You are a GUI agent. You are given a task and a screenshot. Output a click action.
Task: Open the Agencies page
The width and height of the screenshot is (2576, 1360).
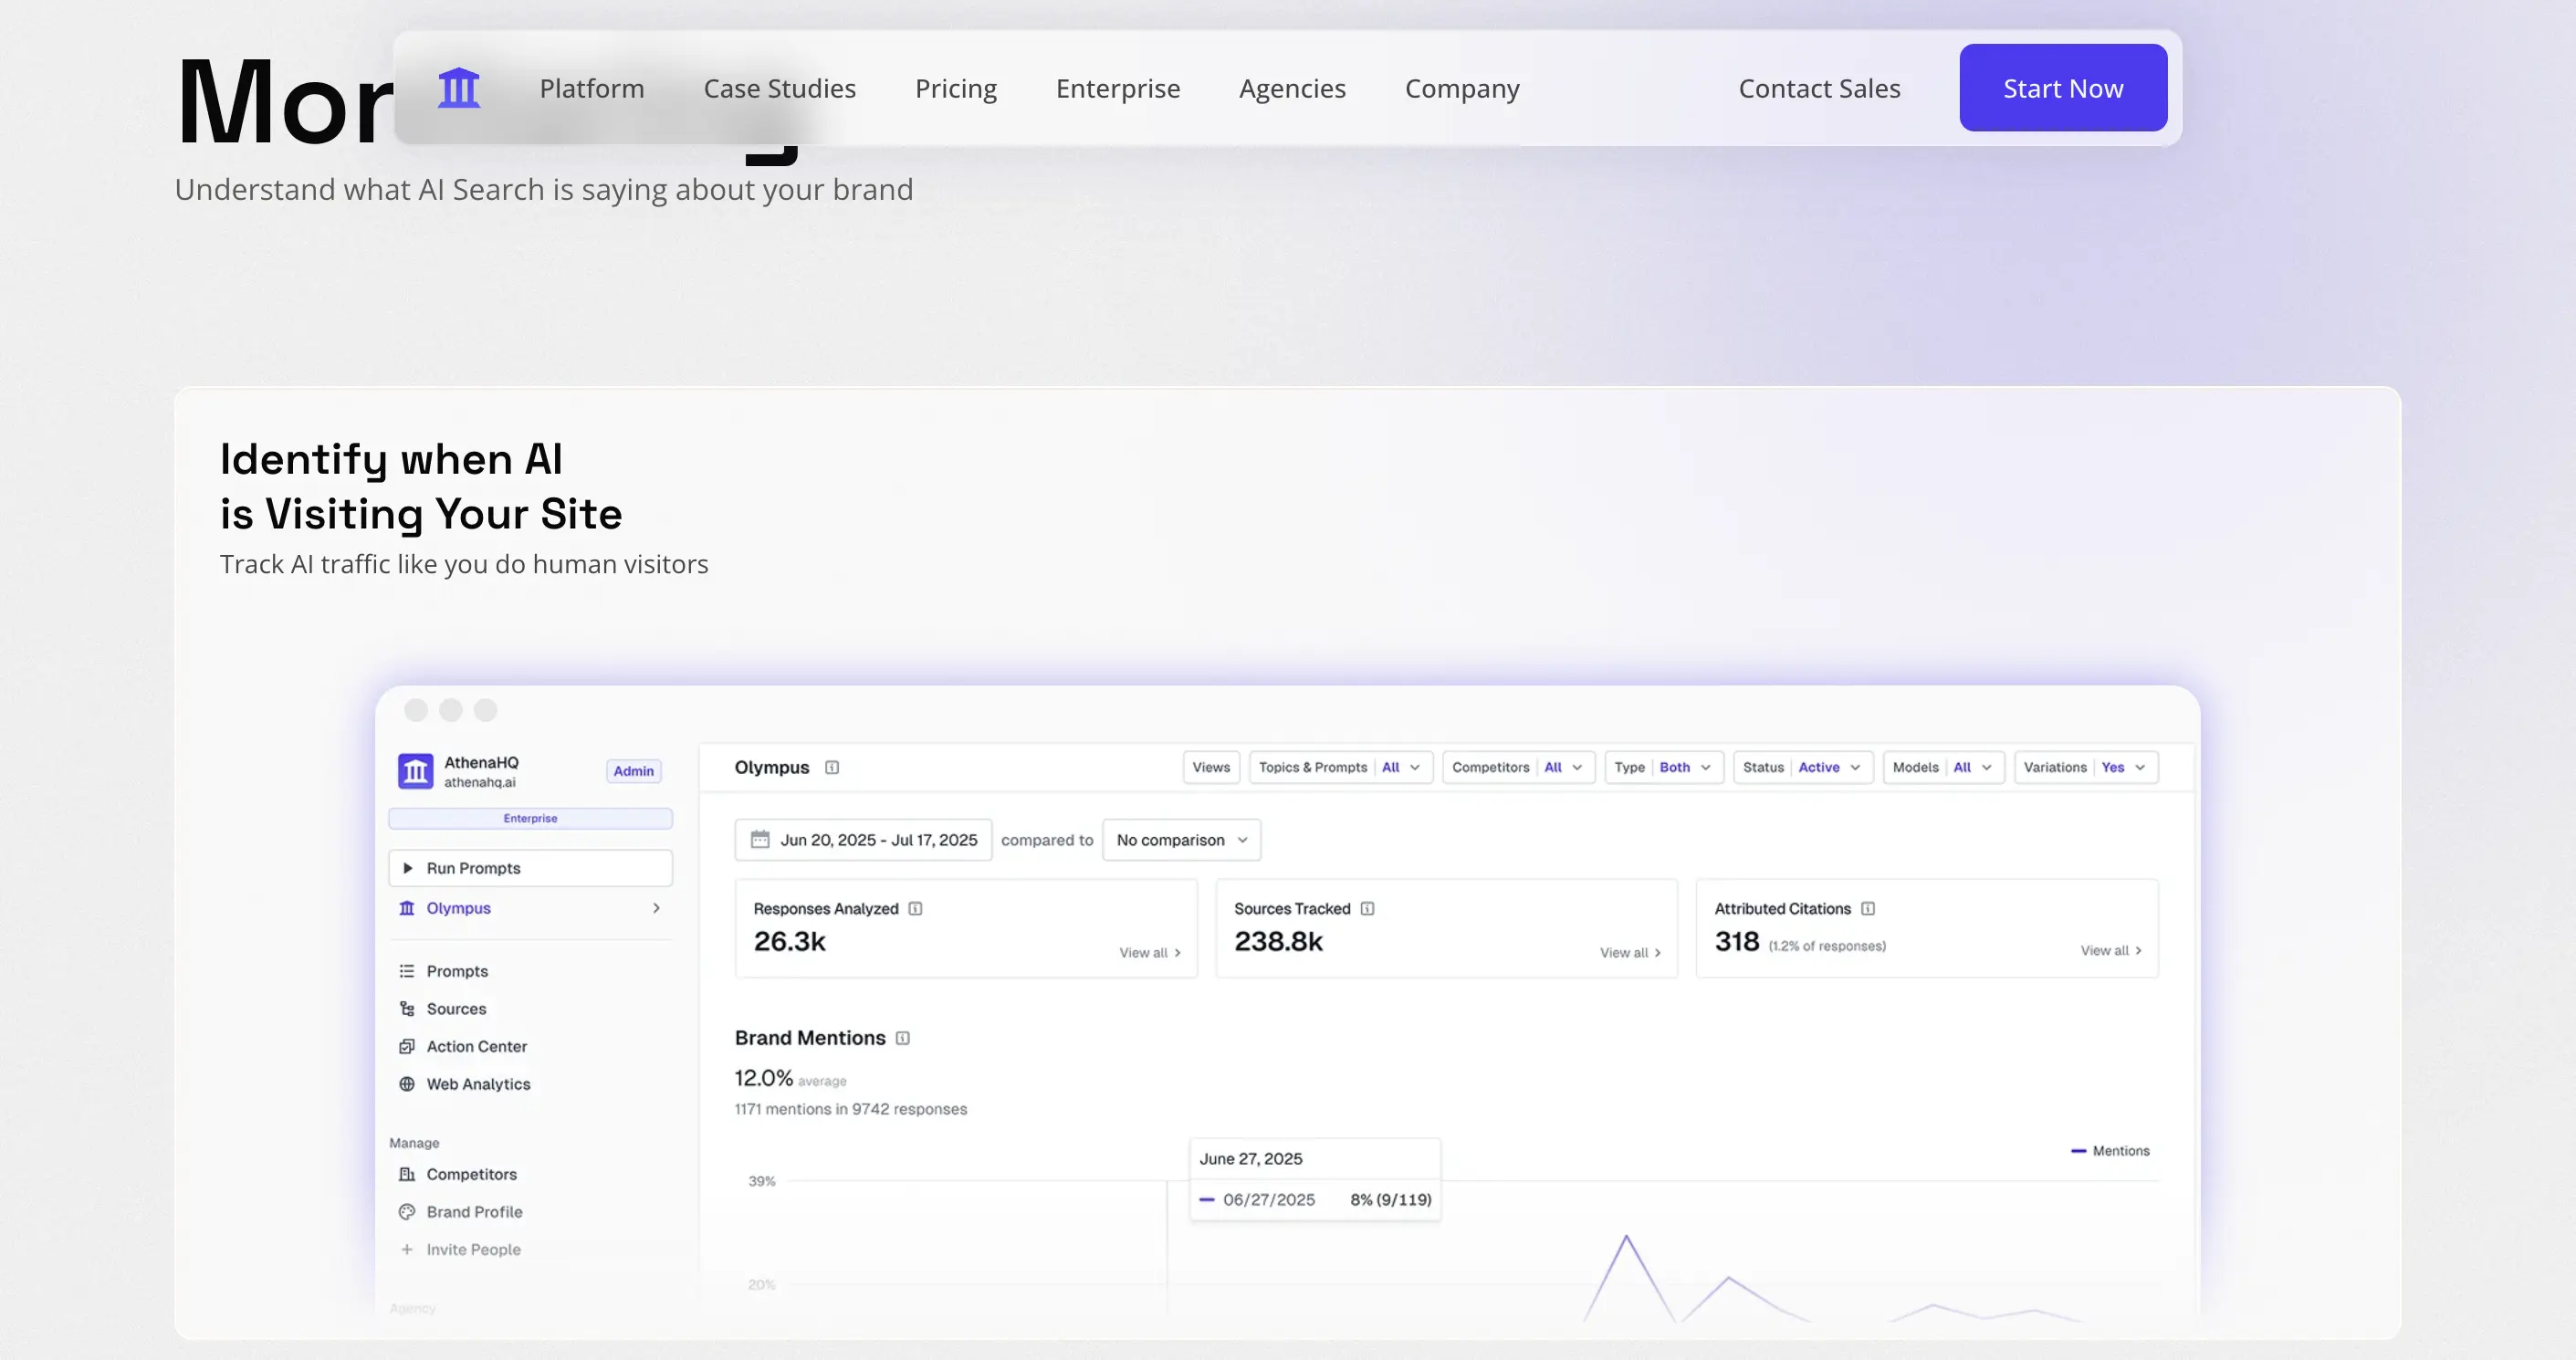click(1292, 88)
